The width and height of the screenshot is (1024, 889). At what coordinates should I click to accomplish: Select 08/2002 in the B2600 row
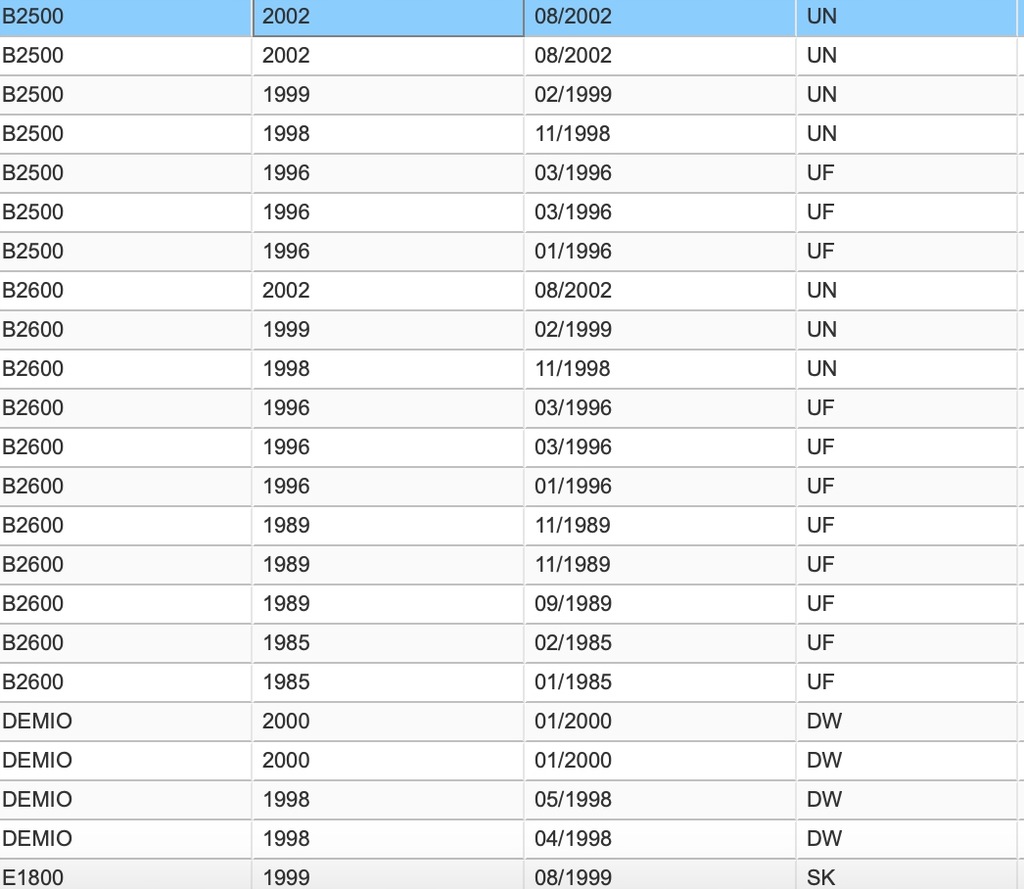coord(660,291)
